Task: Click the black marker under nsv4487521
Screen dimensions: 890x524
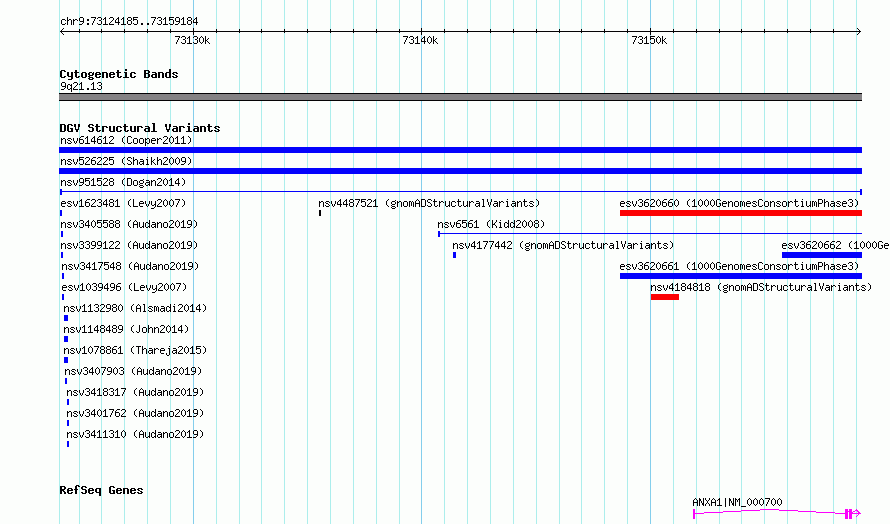Action: (x=320, y=213)
